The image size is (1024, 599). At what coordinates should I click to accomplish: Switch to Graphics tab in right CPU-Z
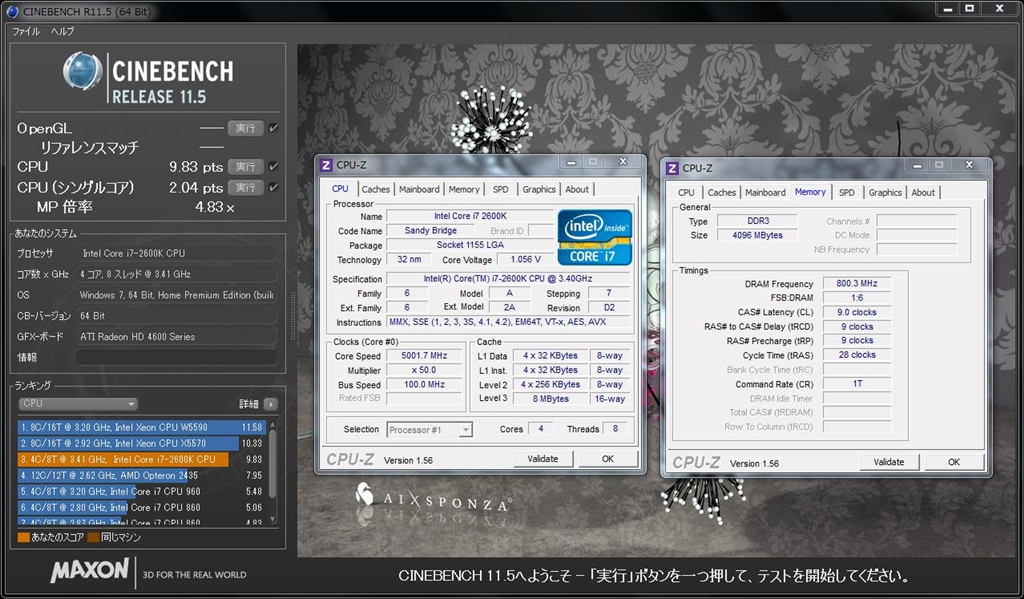coord(885,193)
